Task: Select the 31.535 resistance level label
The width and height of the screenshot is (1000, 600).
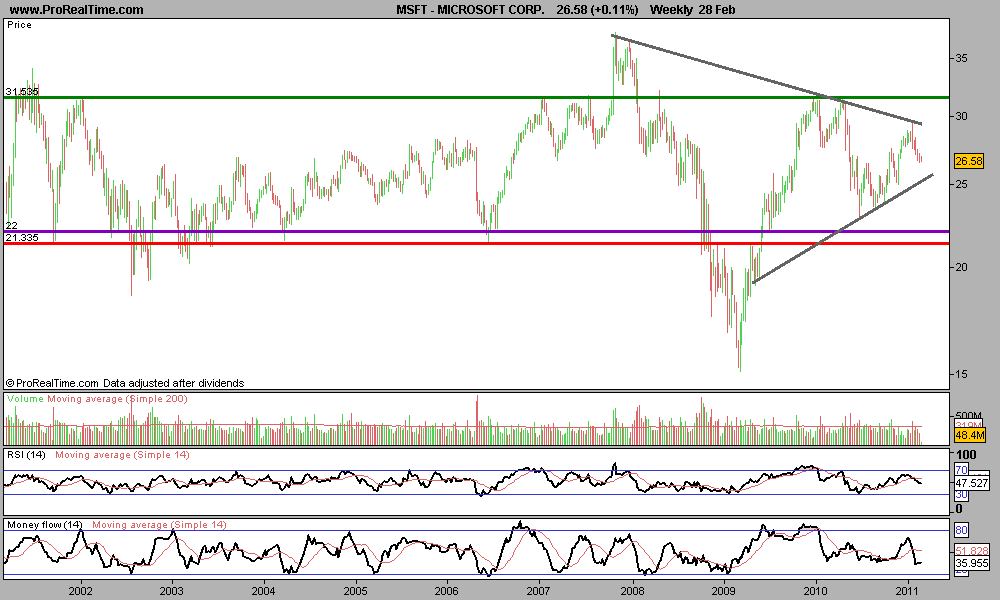Action: tap(22, 92)
